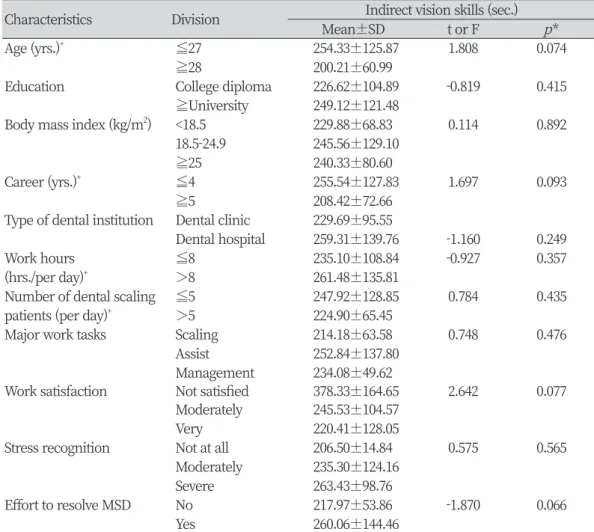Click the value '378.33±164.65'
Screen dimensions: 594x532
point(356,391)
